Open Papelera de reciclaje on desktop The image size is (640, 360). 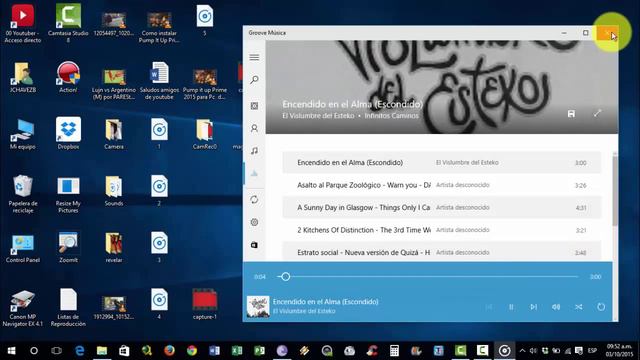tap(23, 193)
